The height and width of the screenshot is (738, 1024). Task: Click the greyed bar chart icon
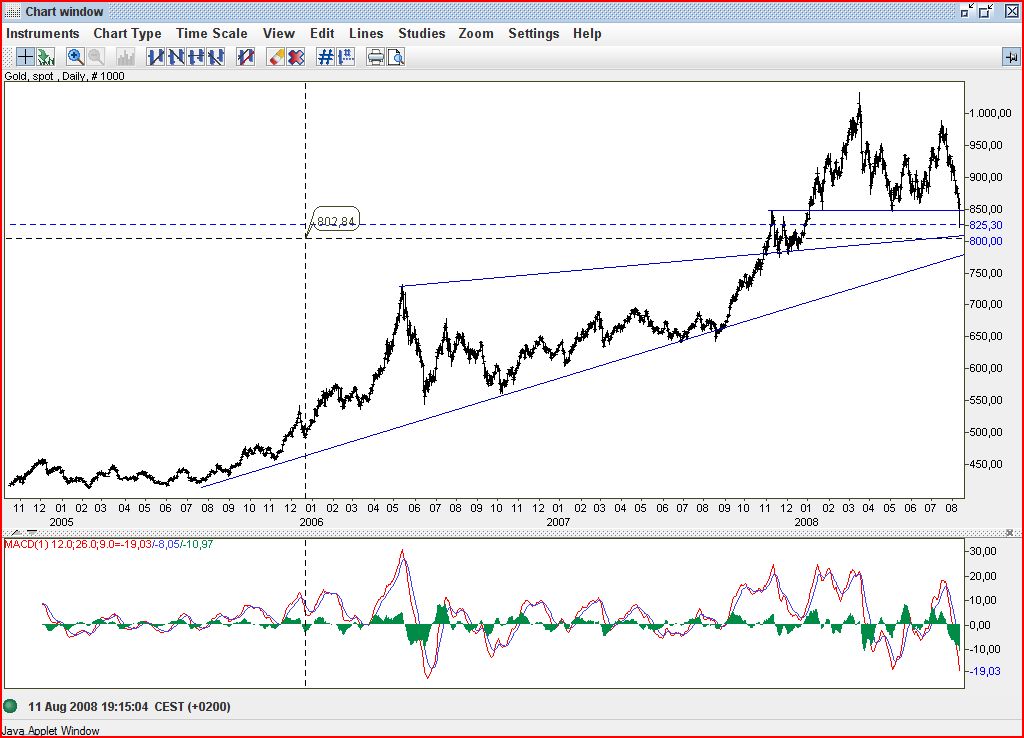pos(125,57)
